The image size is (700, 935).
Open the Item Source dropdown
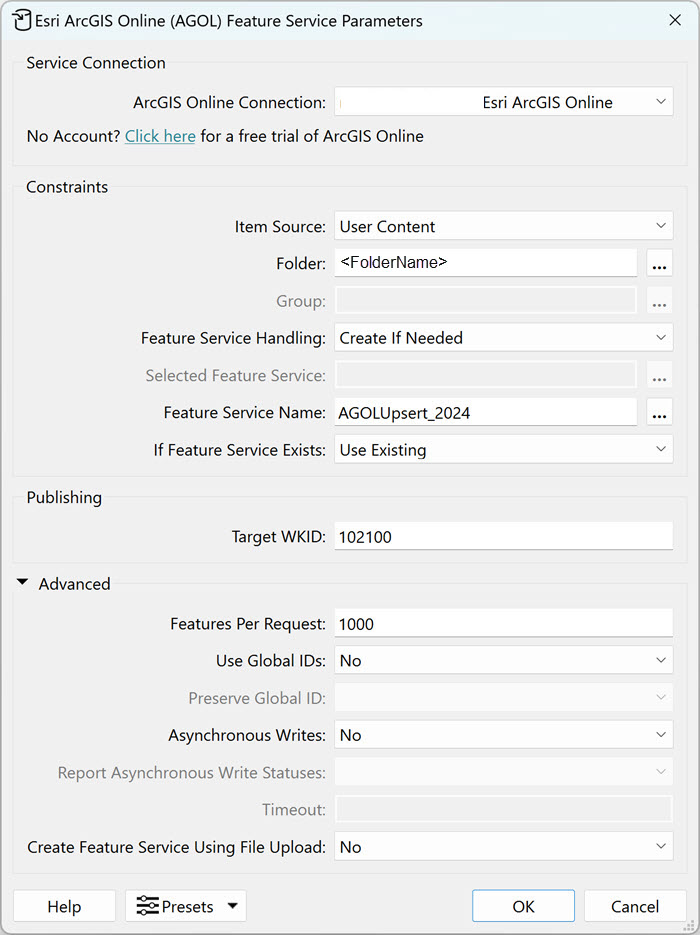(503, 226)
